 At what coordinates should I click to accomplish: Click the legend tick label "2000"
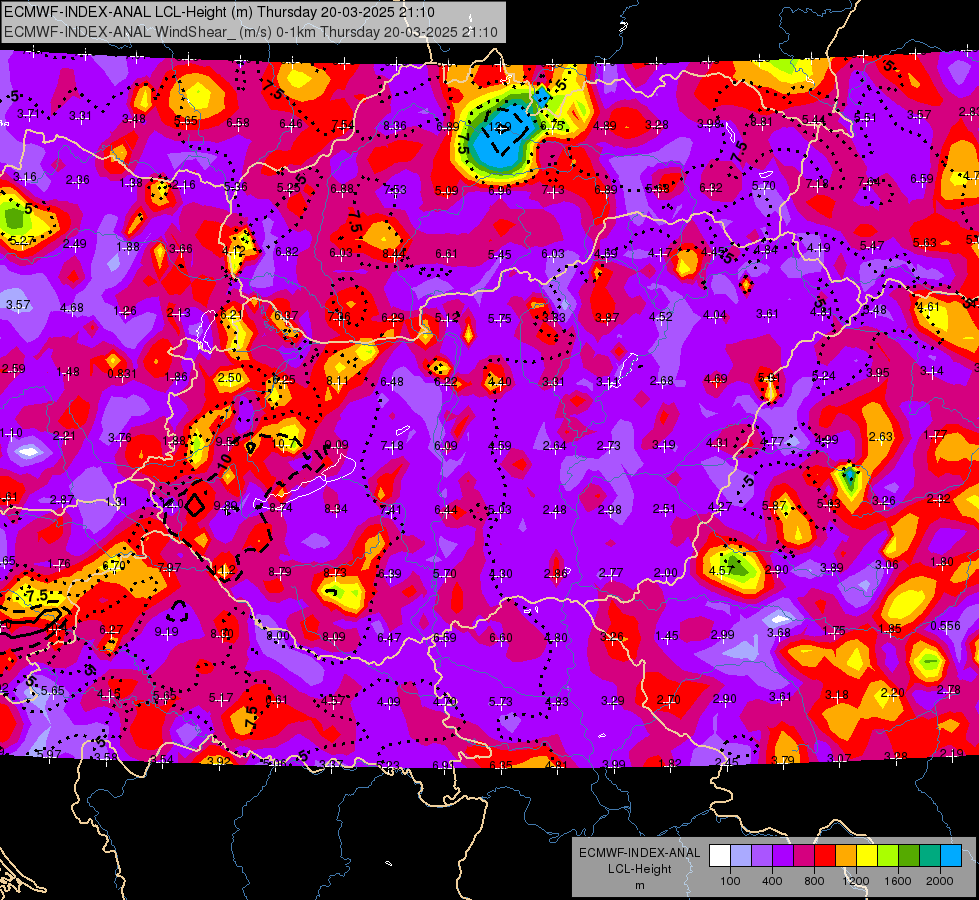pyautogui.click(x=940, y=881)
